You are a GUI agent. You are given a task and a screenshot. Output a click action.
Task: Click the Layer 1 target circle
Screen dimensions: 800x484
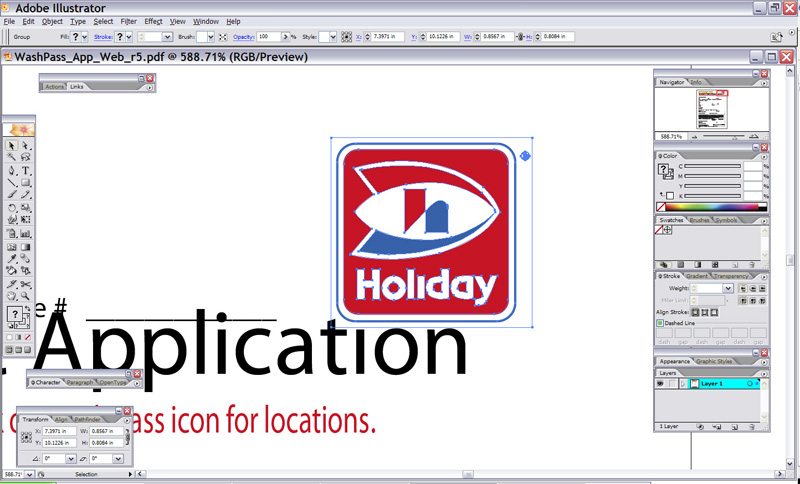tap(749, 384)
